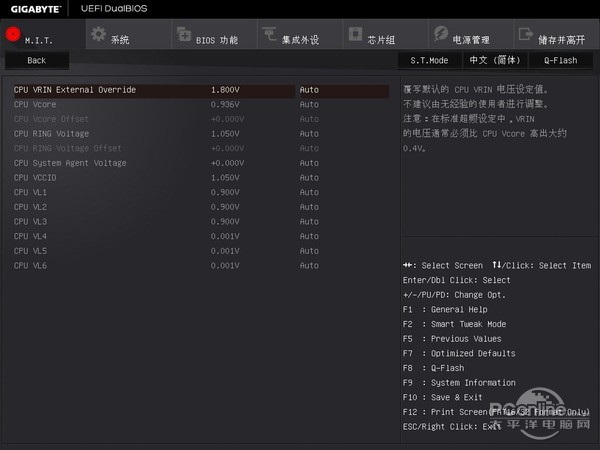Open the M.I.T. tab
The image size is (600, 450).
point(43,34)
